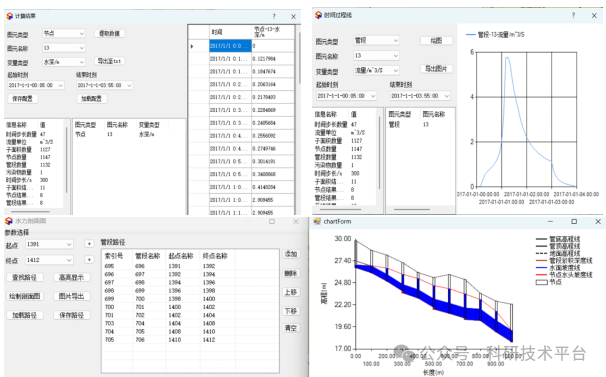Click the 导出至txt button

coord(109,61)
